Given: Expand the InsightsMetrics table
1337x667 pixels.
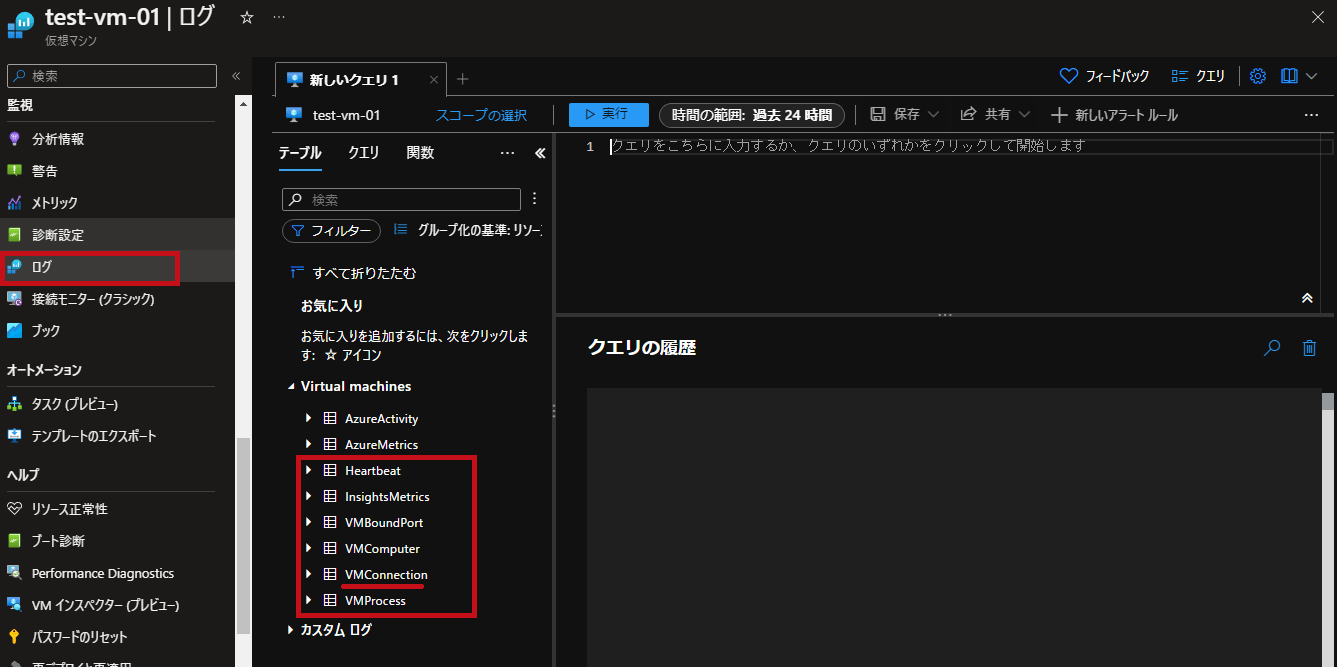Looking at the screenshot, I should [x=309, y=496].
